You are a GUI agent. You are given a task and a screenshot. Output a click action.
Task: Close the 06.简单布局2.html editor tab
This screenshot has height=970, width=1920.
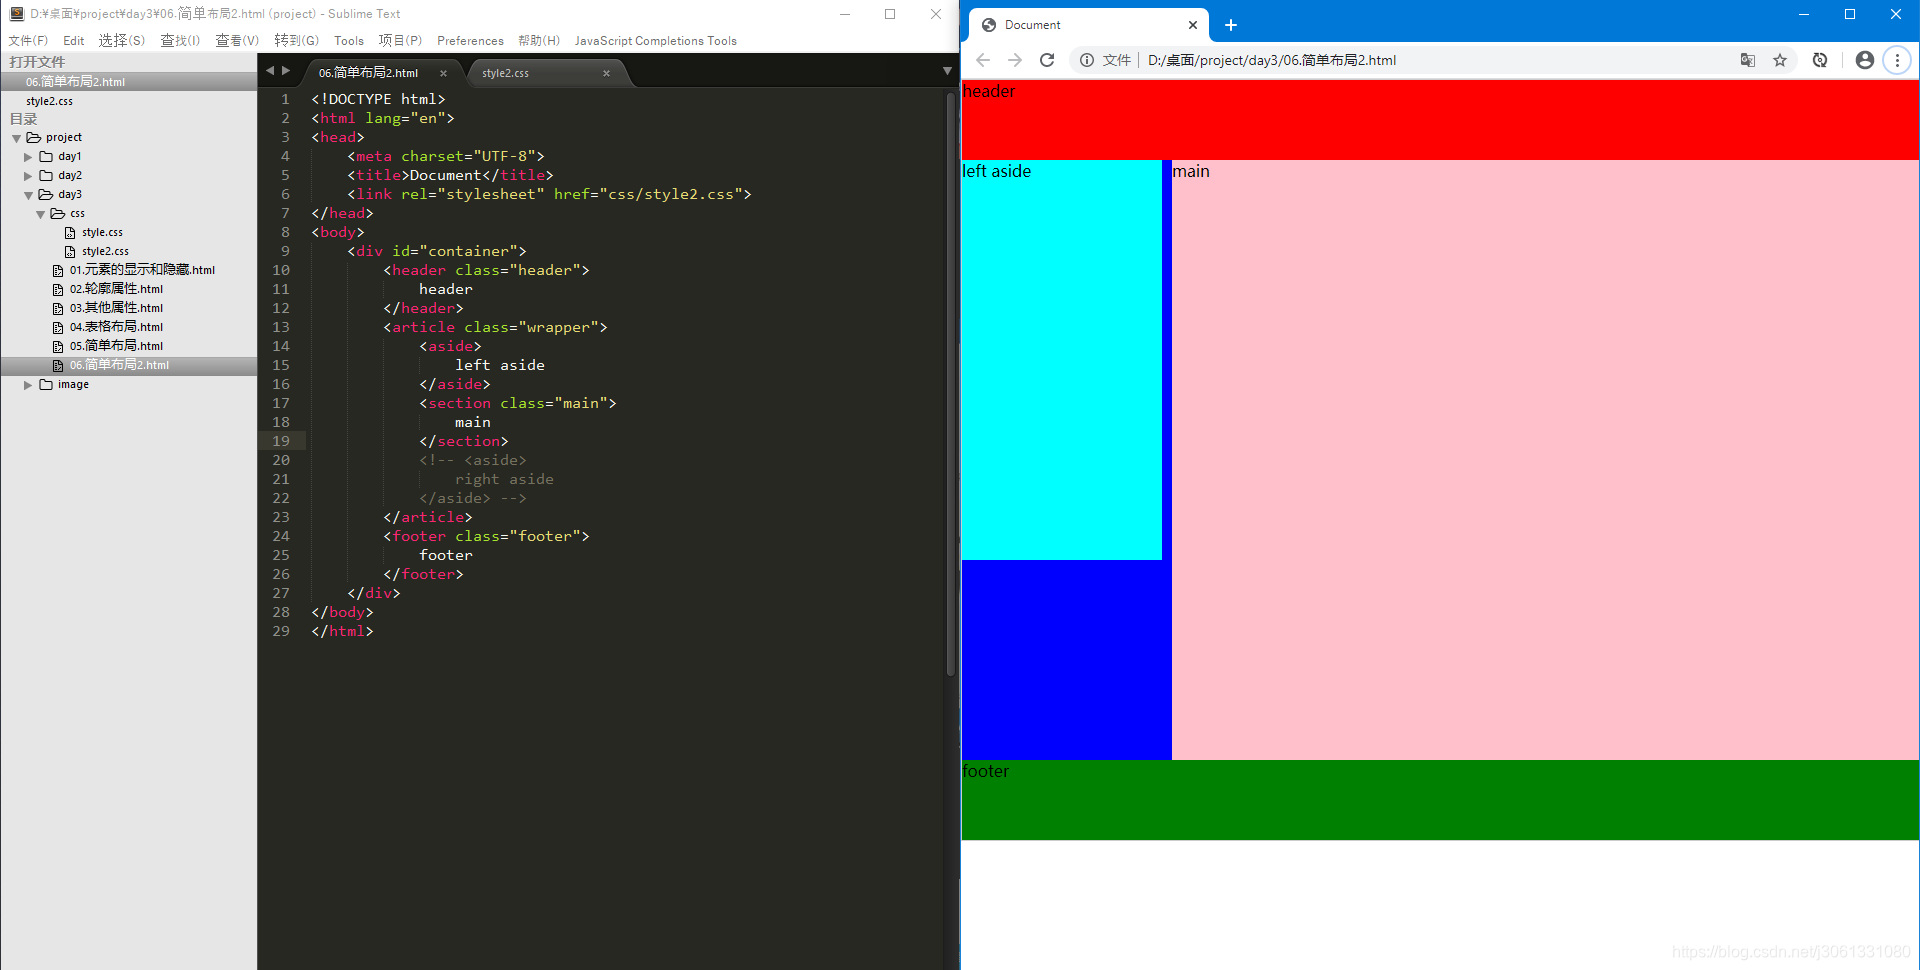click(443, 73)
